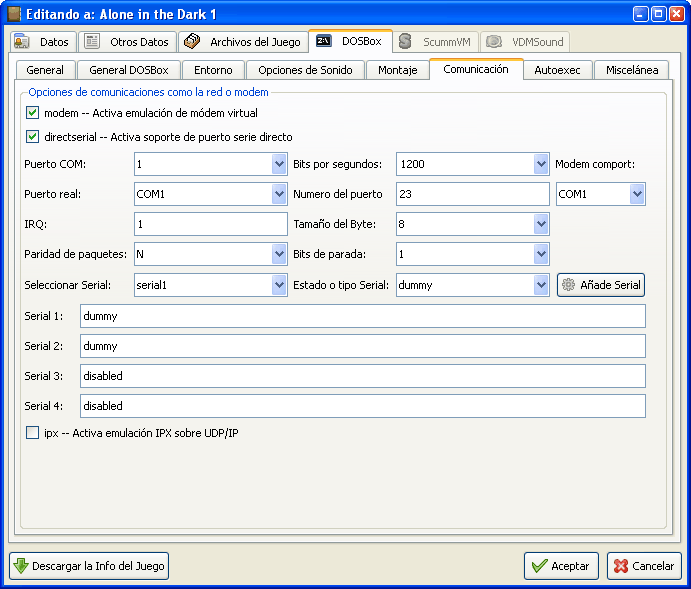
Task: Minimize the Editando window
Action: 640,14
